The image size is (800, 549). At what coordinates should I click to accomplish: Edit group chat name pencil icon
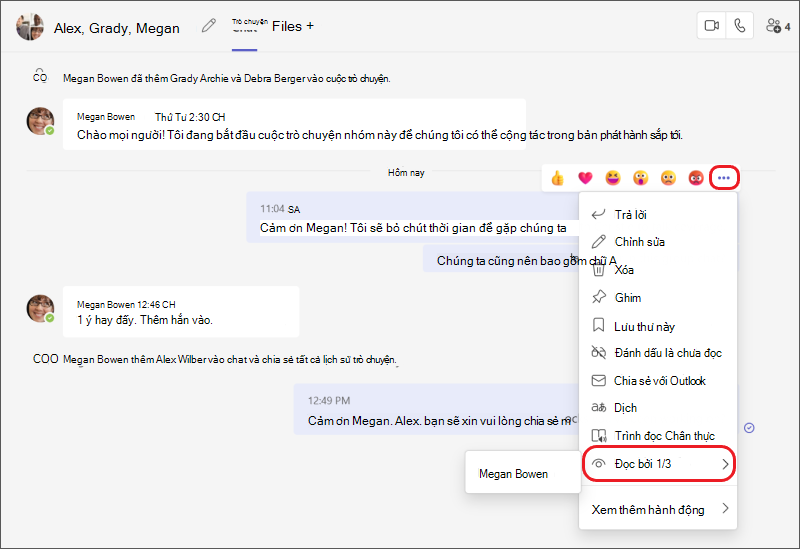pos(208,25)
